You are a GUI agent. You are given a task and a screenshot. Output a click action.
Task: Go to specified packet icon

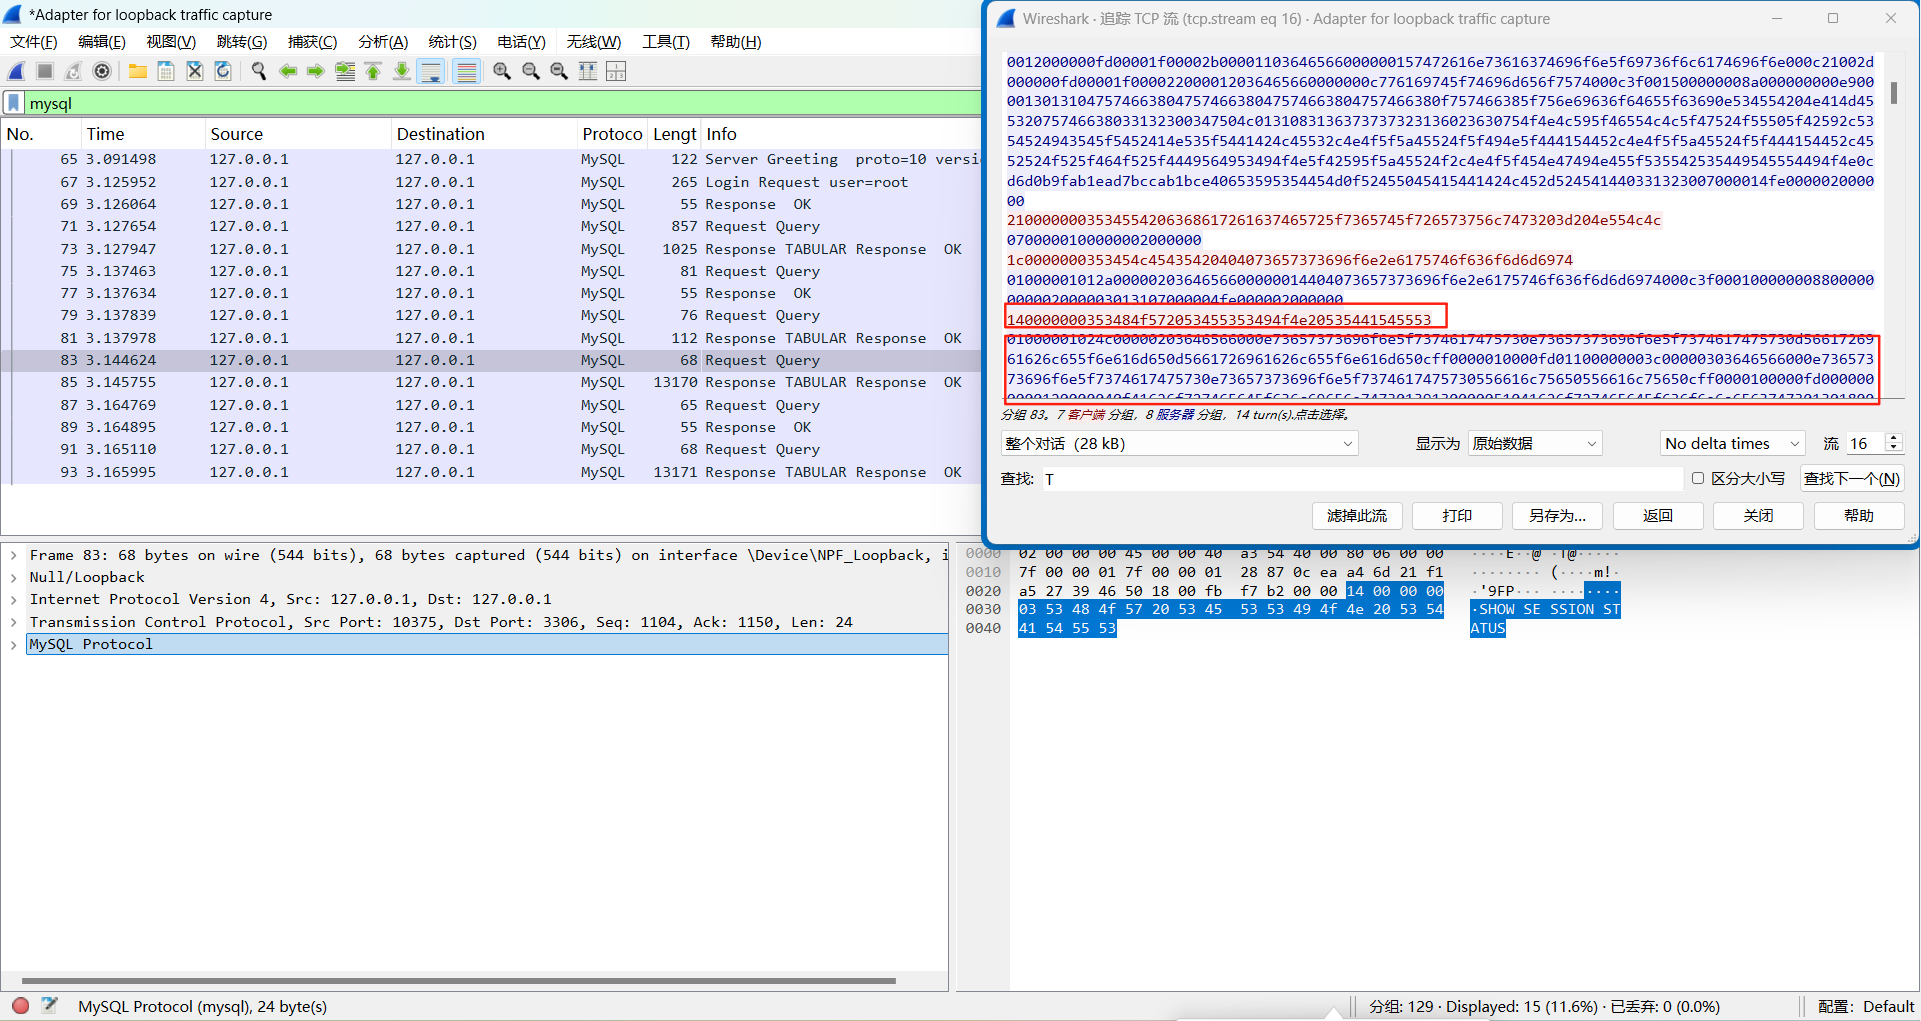(345, 71)
